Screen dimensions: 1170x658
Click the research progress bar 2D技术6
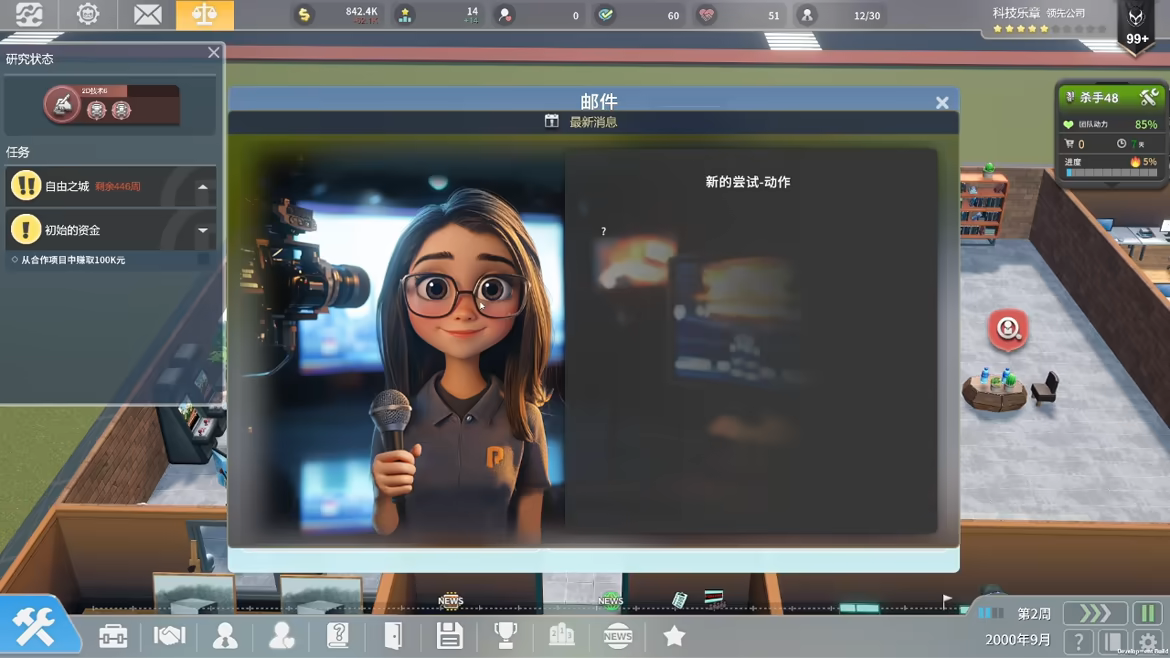[x=130, y=91]
